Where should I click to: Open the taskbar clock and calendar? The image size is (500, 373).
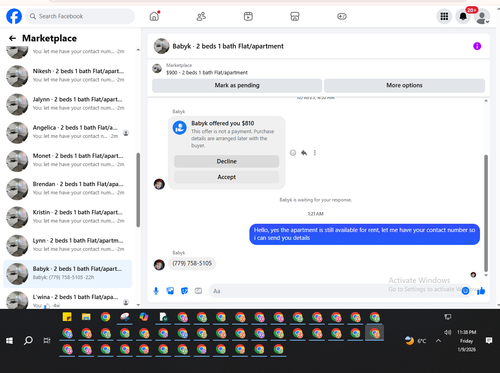tap(467, 341)
